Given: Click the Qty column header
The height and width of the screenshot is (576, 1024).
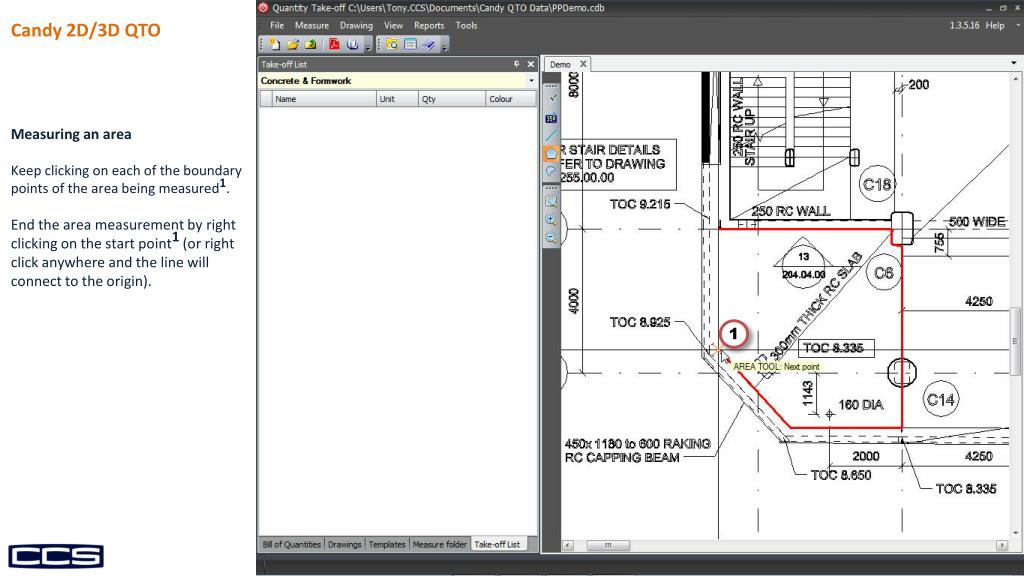Looking at the screenshot, I should click(452, 99).
